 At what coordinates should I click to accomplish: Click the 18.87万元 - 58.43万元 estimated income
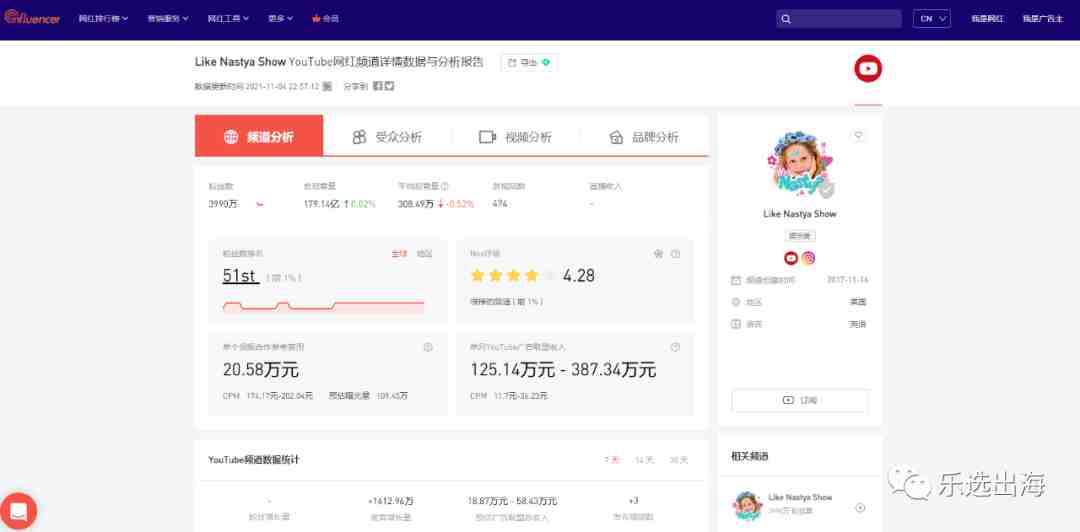(512, 501)
